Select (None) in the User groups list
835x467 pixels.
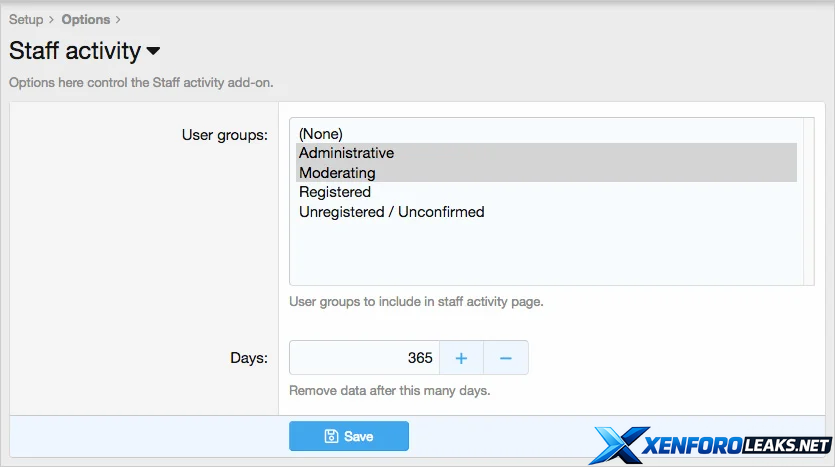(x=320, y=134)
